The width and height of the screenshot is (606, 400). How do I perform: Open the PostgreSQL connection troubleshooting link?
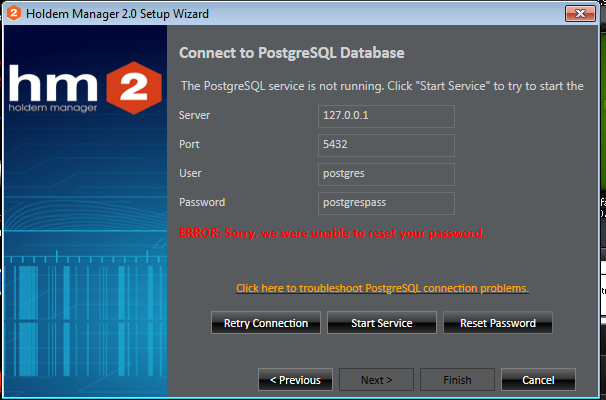click(x=382, y=288)
